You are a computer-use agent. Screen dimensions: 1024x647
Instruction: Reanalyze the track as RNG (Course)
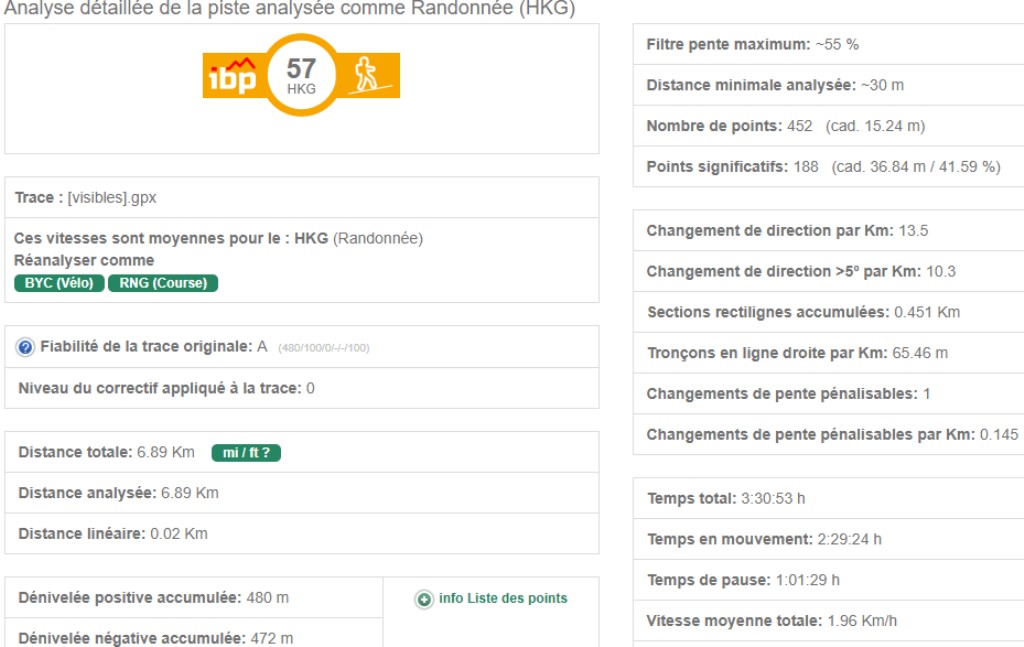click(x=163, y=283)
